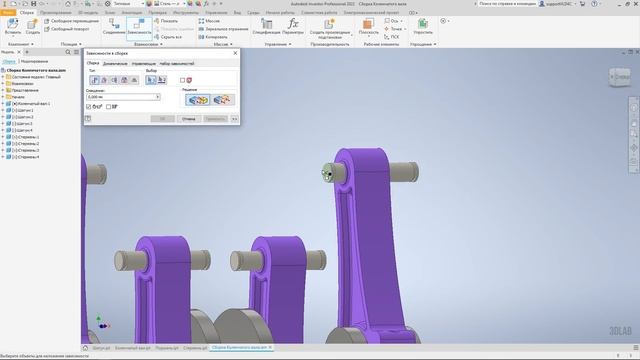Open the Сборка ribbon tab
This screenshot has width=640, height=360.
click(x=27, y=13)
